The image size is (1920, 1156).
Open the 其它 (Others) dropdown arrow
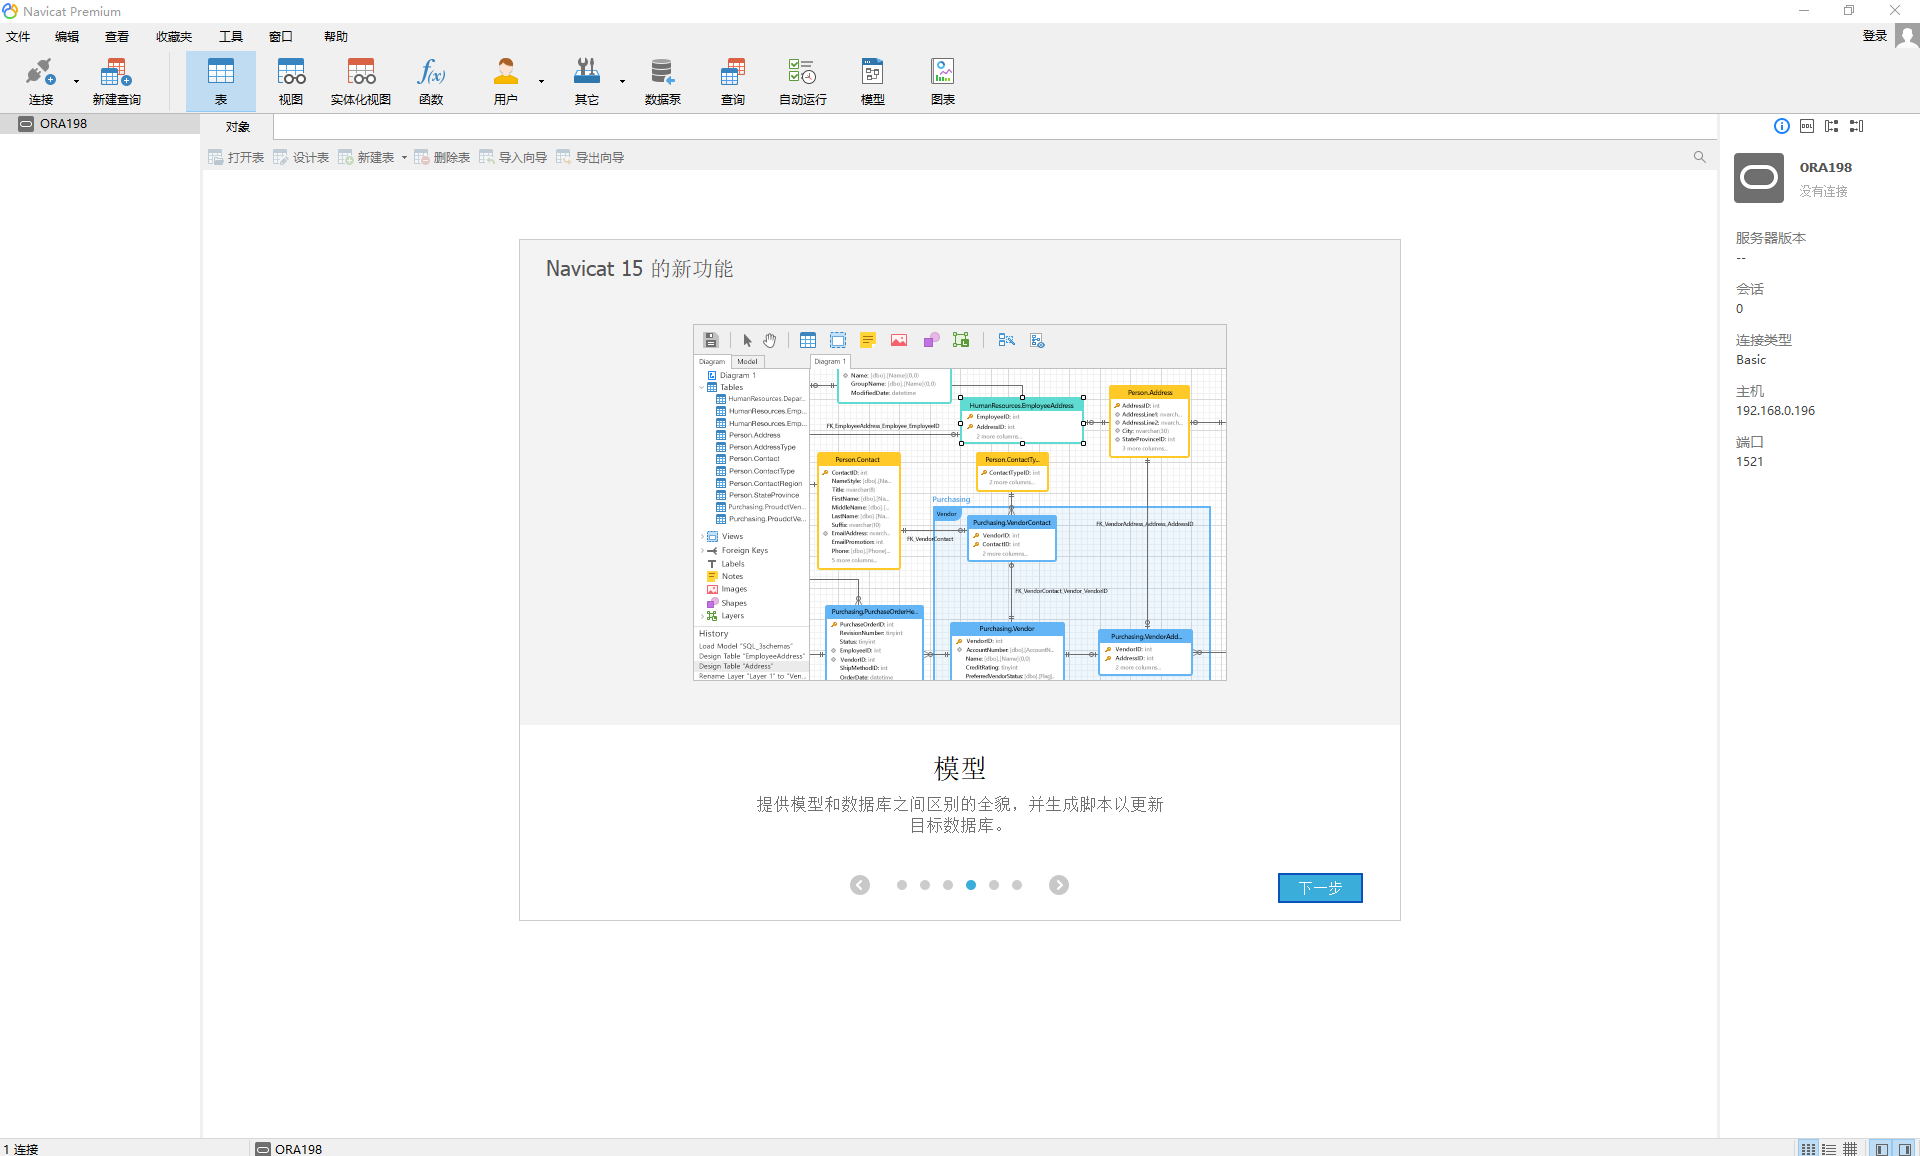[x=622, y=80]
